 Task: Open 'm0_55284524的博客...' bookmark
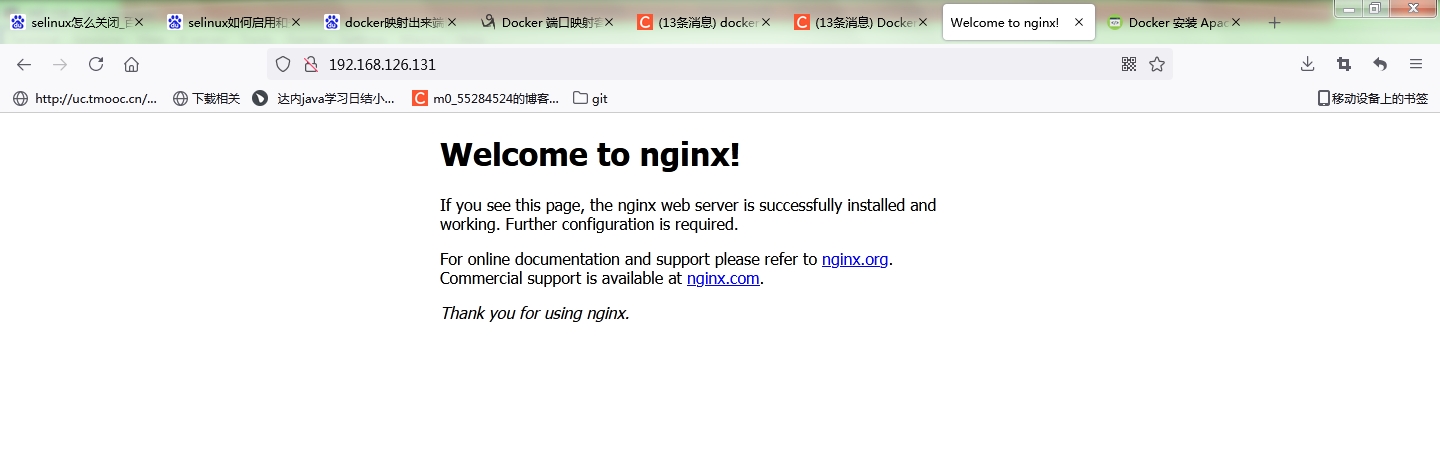click(x=486, y=98)
